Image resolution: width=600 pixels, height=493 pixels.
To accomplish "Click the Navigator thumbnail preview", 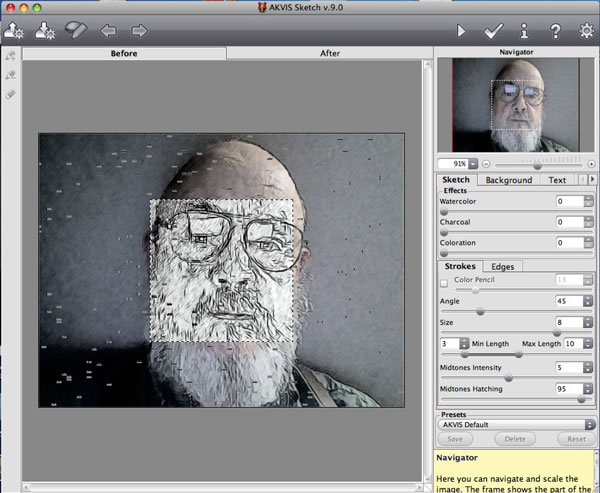I will click(x=516, y=105).
